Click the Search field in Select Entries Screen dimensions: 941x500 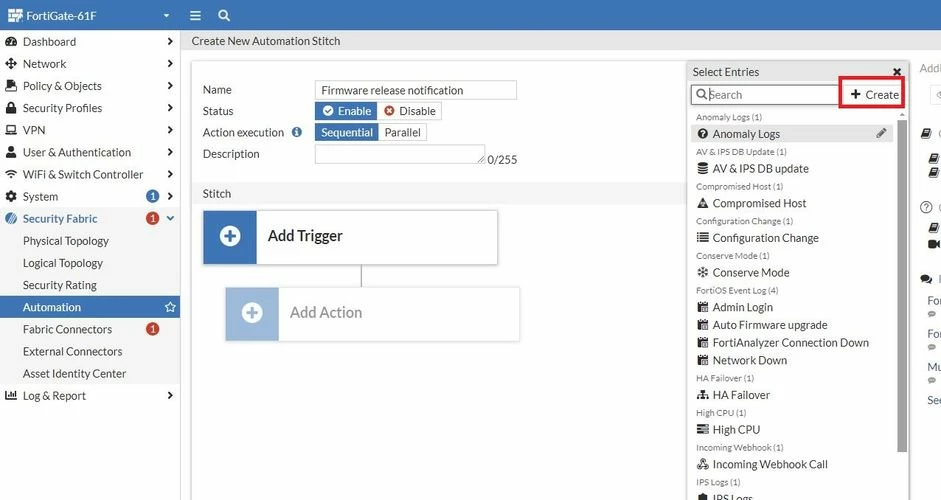[x=765, y=95]
